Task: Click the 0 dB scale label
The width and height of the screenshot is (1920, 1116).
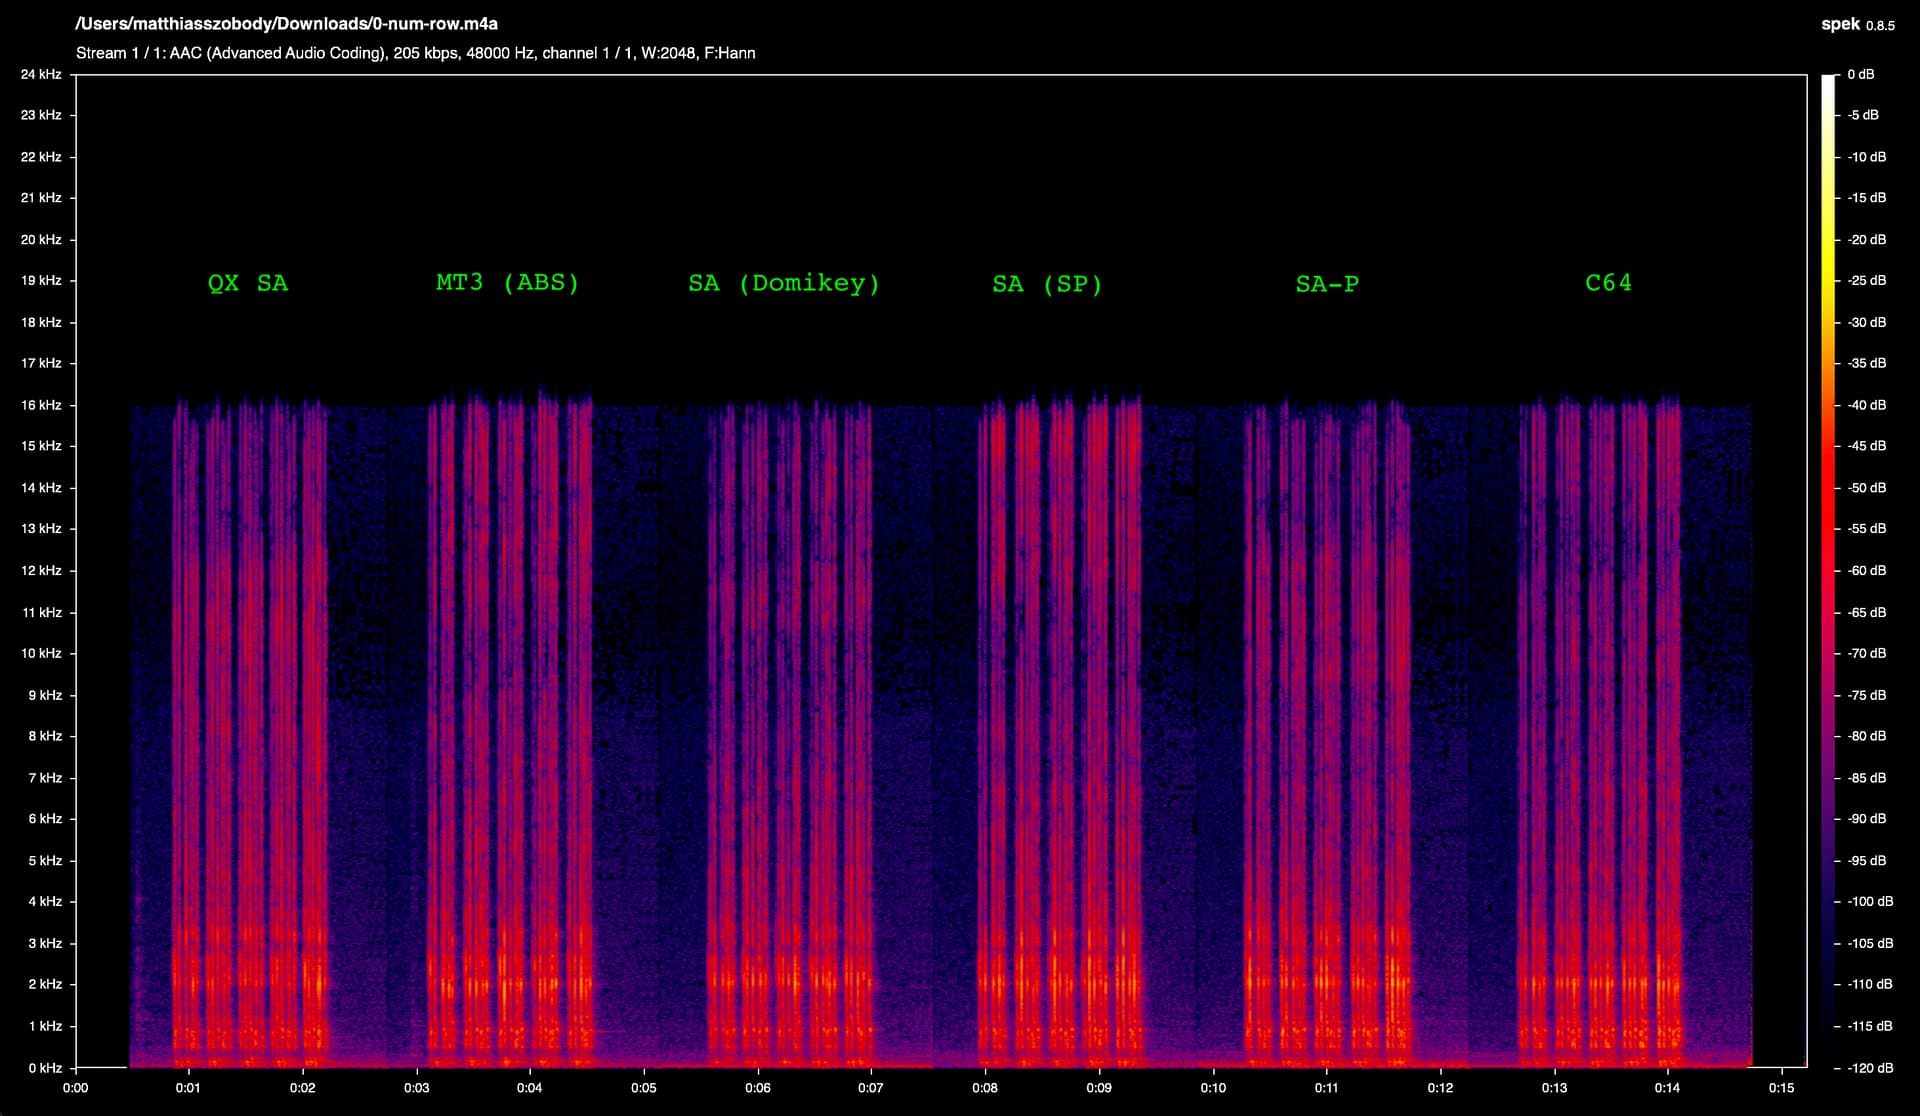Action: [1860, 75]
